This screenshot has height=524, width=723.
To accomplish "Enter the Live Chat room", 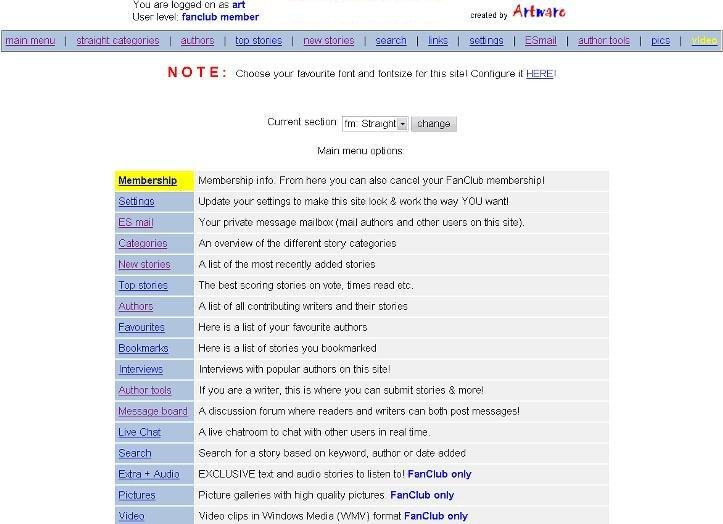I will [x=139, y=433].
